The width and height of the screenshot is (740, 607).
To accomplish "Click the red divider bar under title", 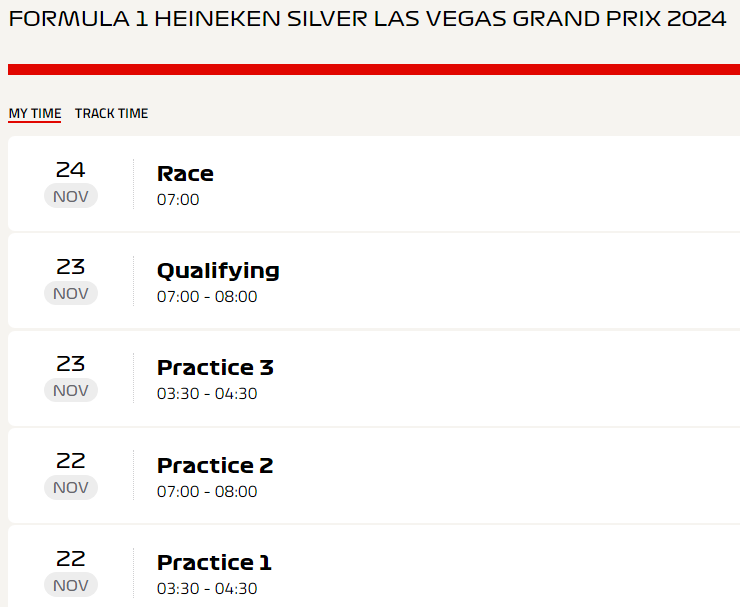I will [x=374, y=69].
